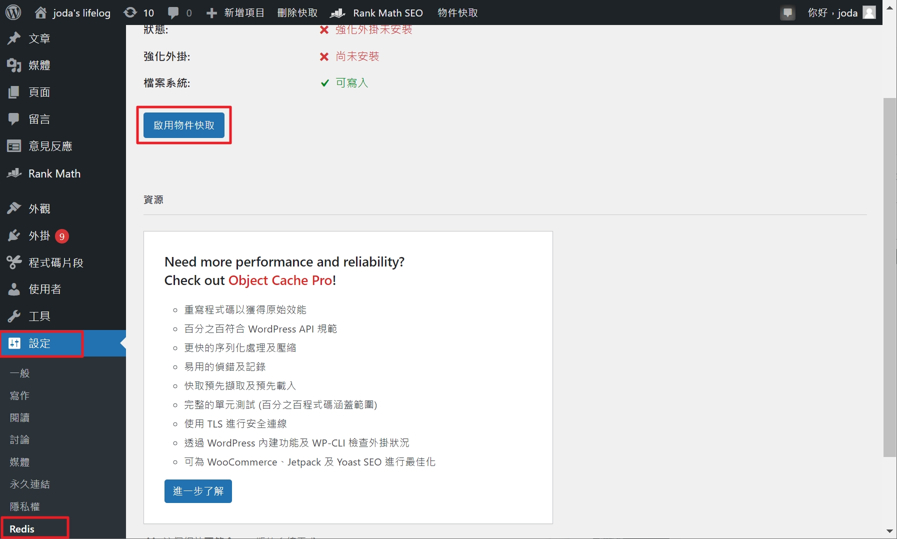Viewport: 897px width, 539px height.
Task: Click the pushpin icon for 文章
Action: [x=14, y=38]
